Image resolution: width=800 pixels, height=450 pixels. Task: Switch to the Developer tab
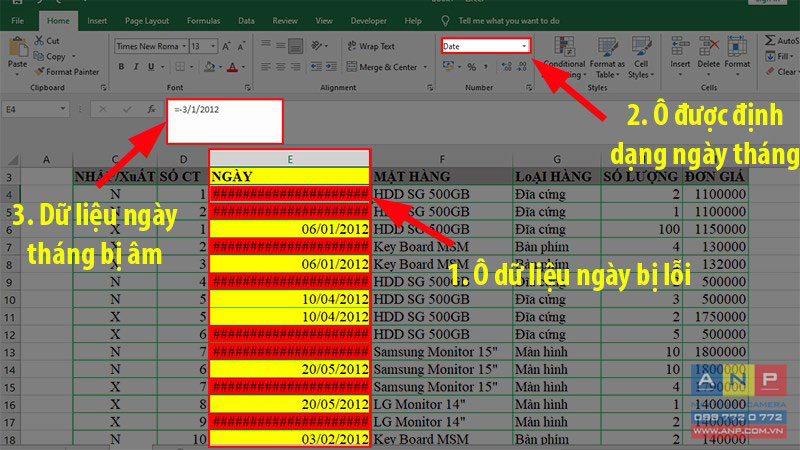click(368, 21)
